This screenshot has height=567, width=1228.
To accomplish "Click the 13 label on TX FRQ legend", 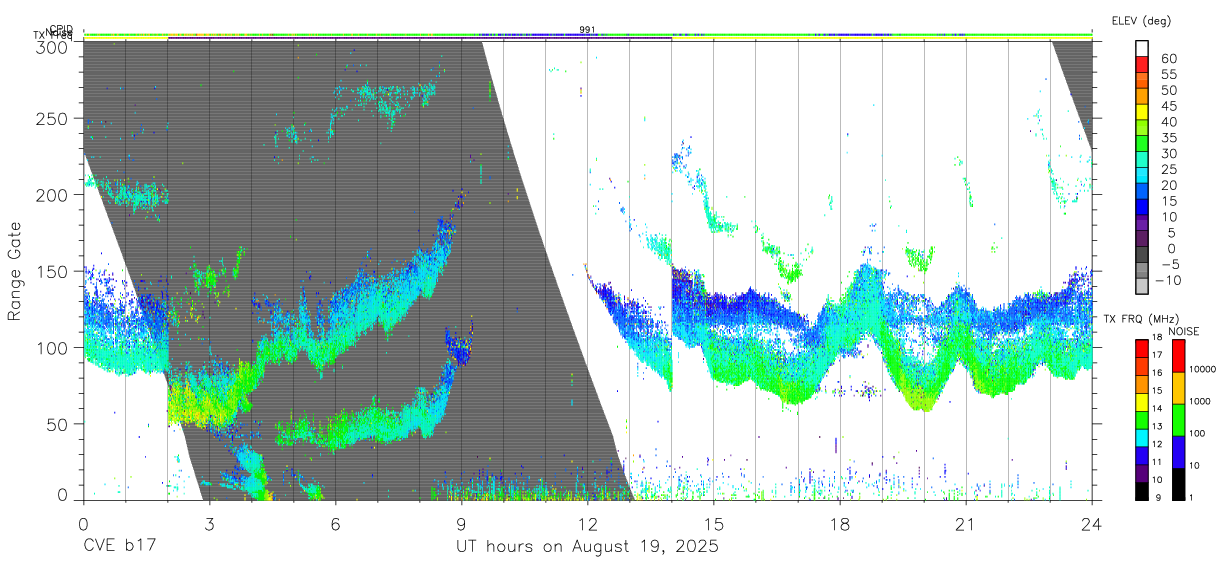I will pyautogui.click(x=1157, y=426).
